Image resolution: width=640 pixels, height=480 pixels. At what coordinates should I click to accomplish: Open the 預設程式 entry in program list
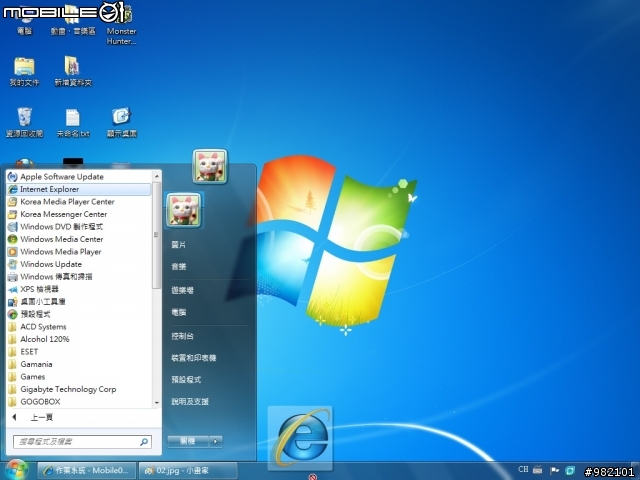tap(78, 314)
